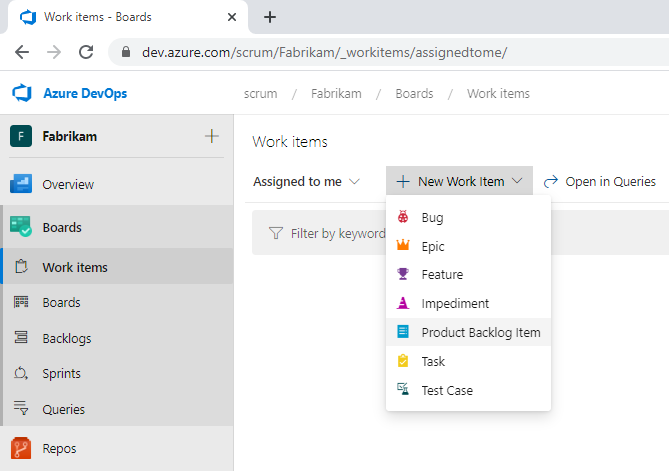This screenshot has height=471, width=669.
Task: Click the browser forward arrow
Action: pyautogui.click(x=54, y=52)
